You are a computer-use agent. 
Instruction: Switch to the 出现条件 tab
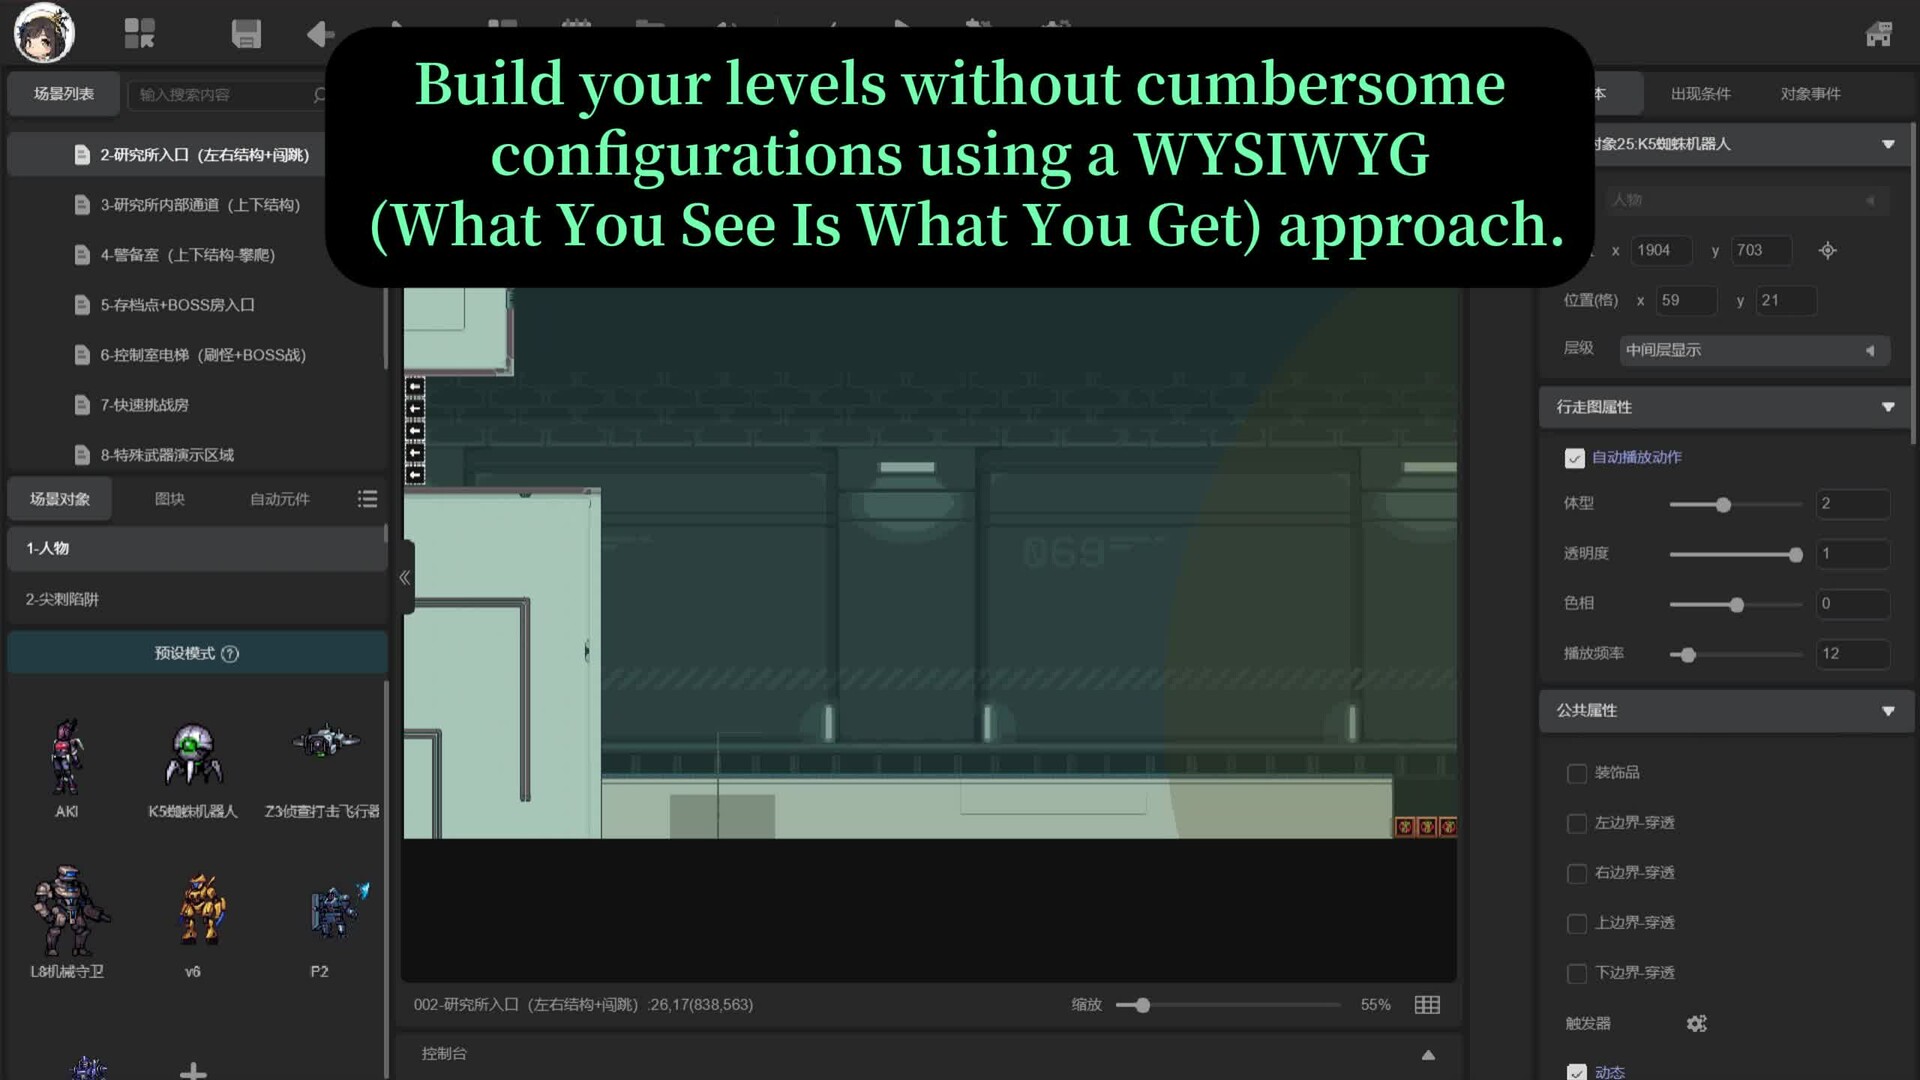[1700, 94]
